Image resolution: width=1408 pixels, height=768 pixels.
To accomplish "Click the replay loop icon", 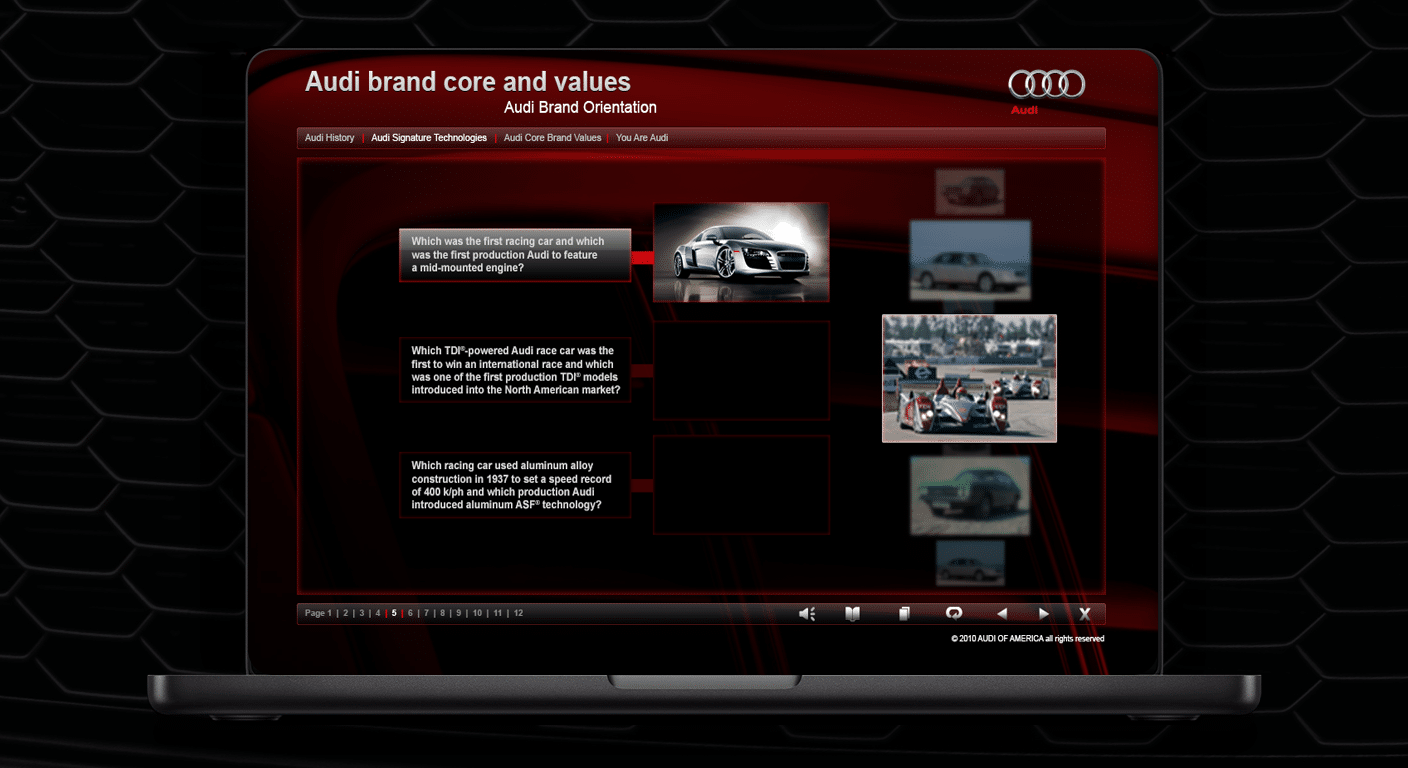I will click(x=953, y=614).
